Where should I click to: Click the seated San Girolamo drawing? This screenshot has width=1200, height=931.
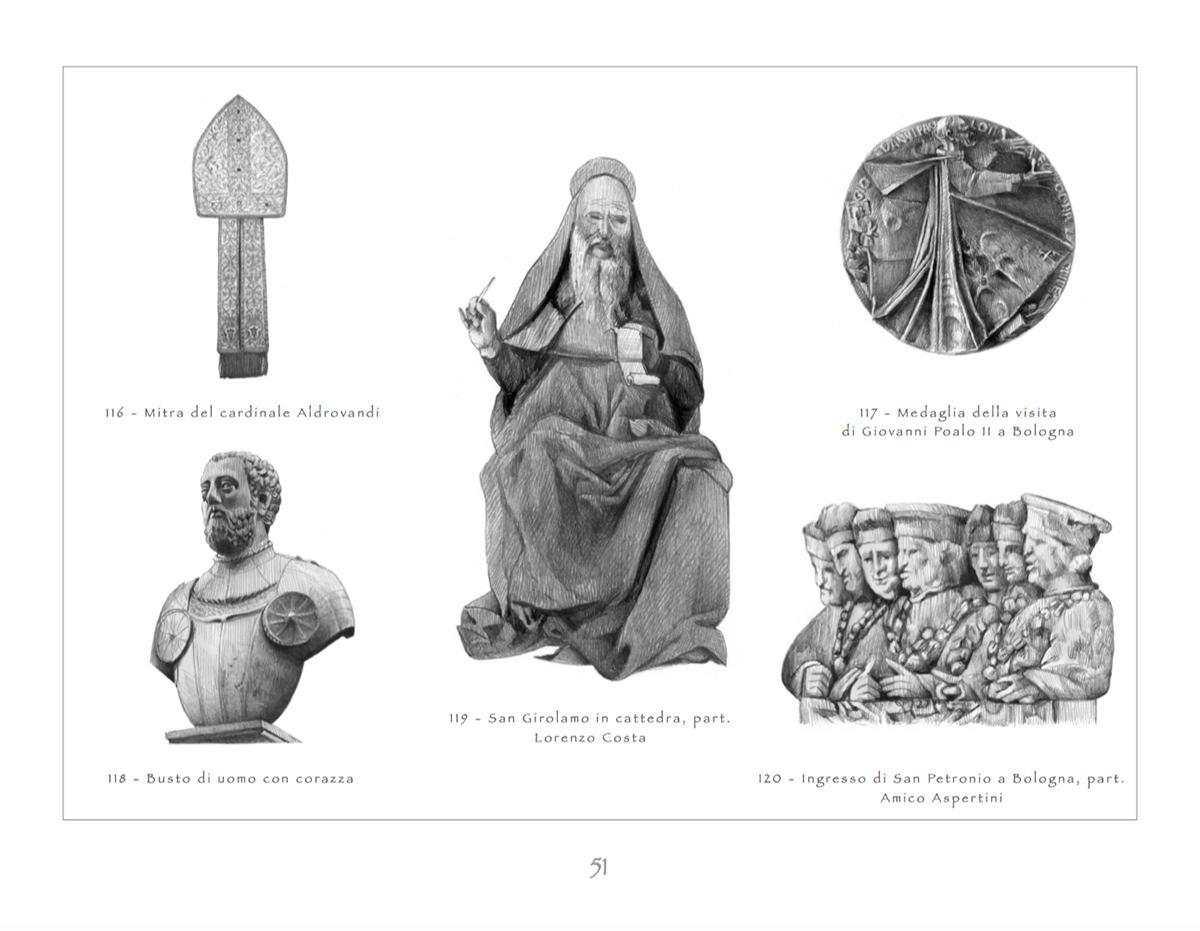pos(596,420)
